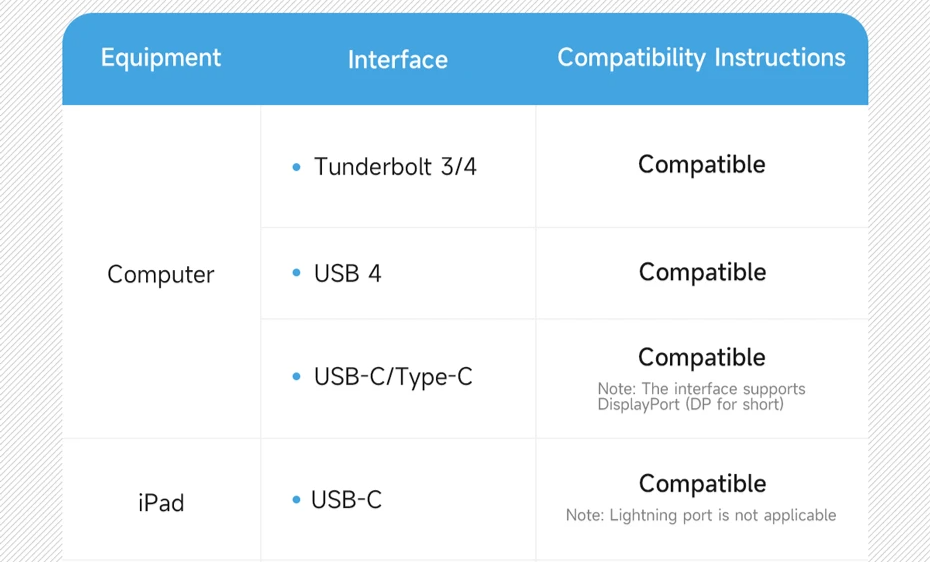Click Compatible in the USB-C/Type-C row

tap(702, 357)
